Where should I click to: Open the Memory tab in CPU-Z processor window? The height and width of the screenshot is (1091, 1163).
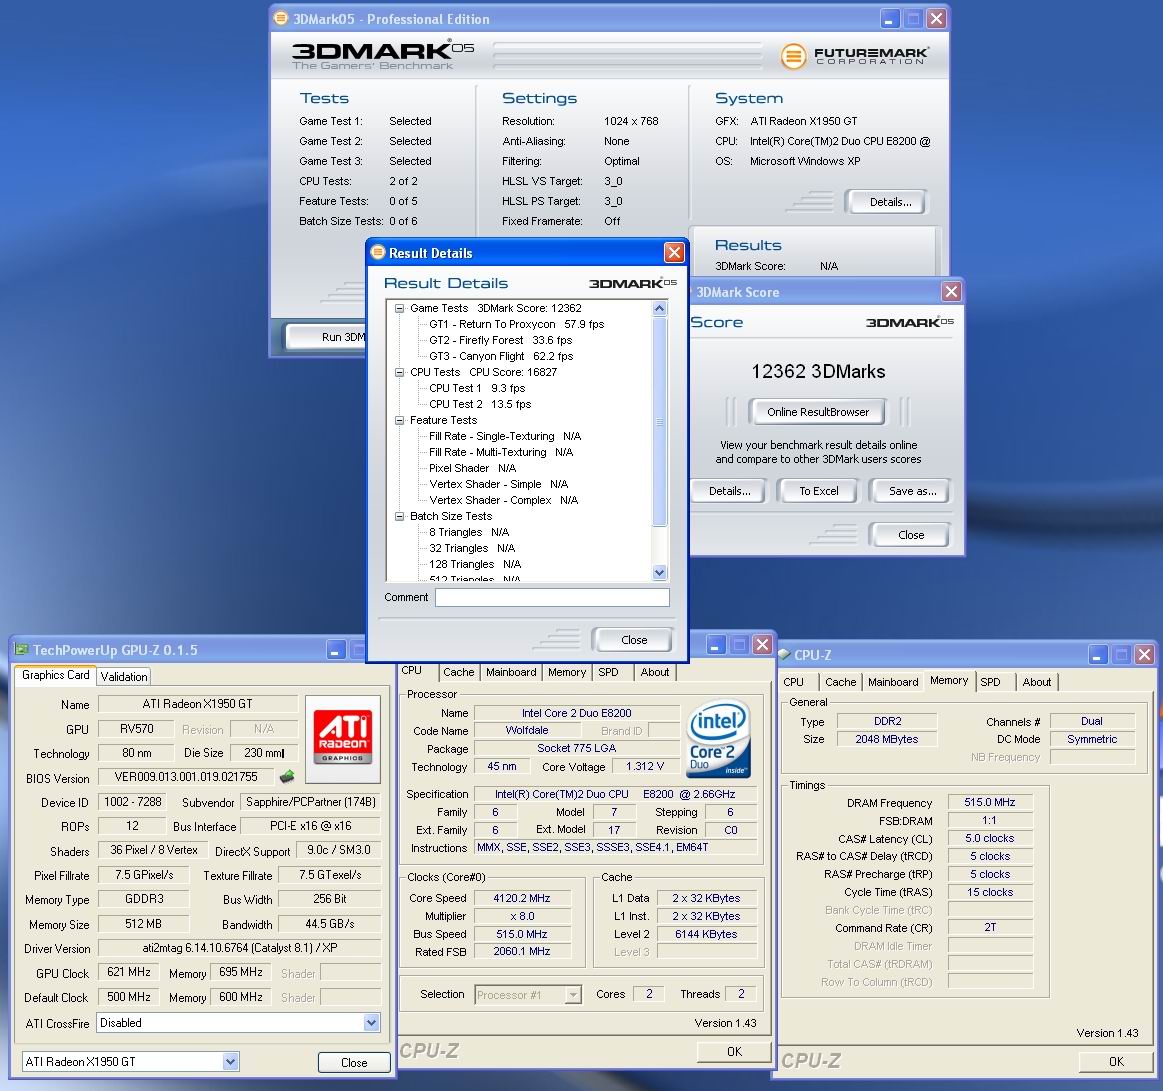point(567,672)
